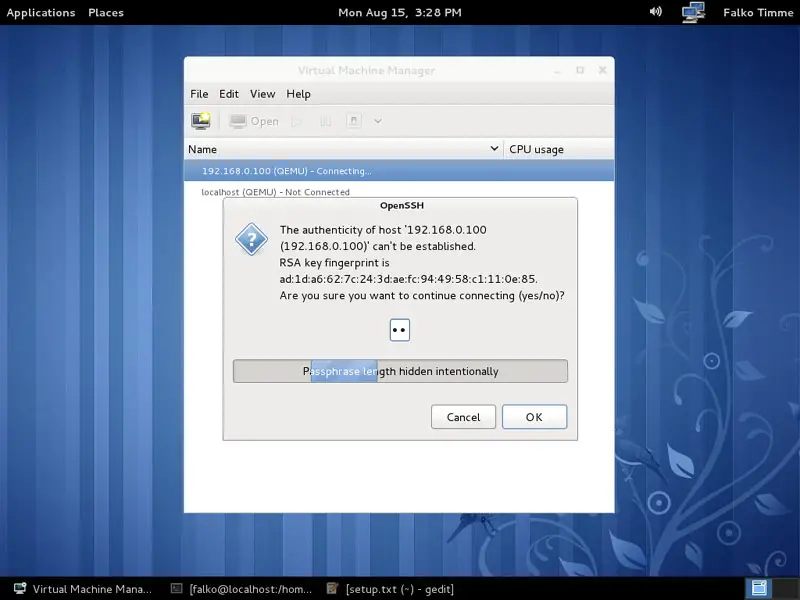Focus the OpenSSH answer input field
The width and height of the screenshot is (800, 600).
tap(400, 330)
